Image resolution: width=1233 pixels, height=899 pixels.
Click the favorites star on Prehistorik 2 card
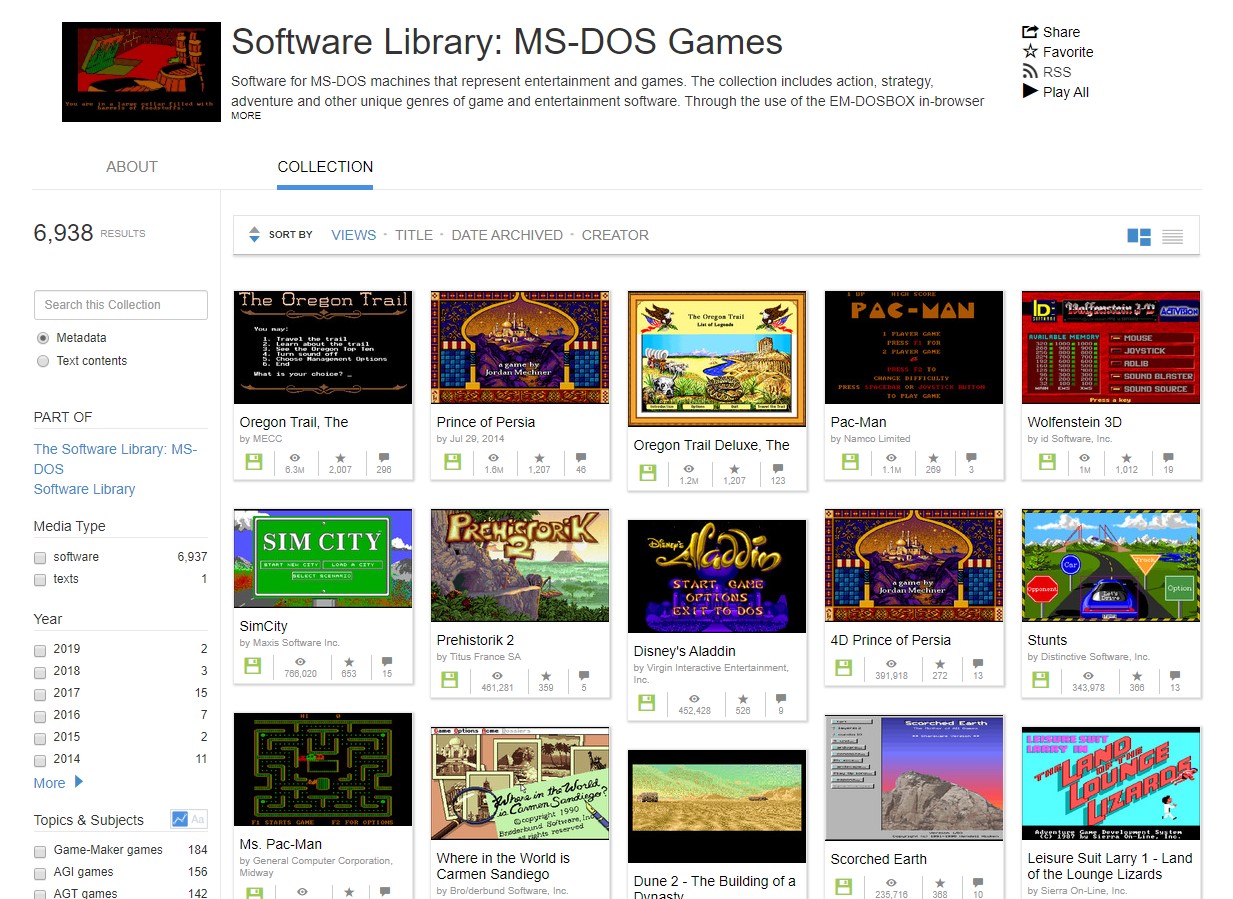click(546, 675)
